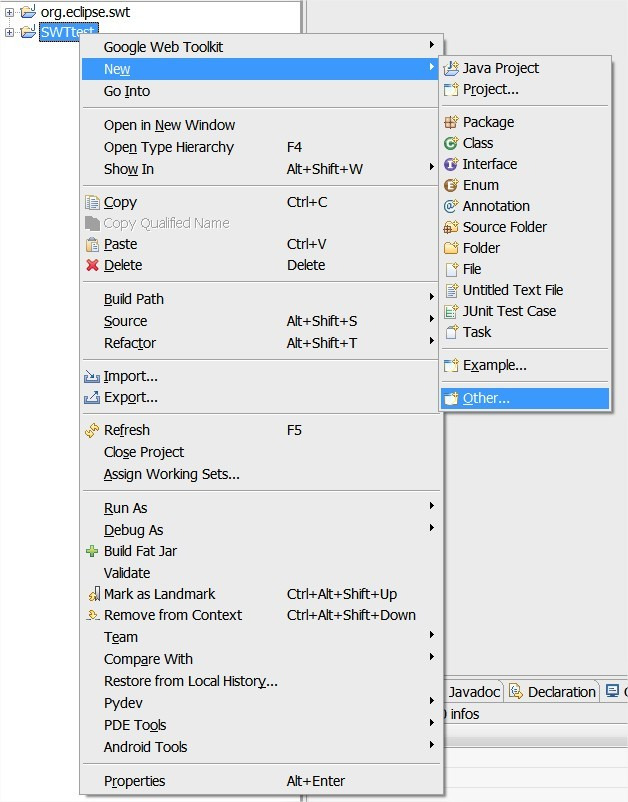Click the Package icon
This screenshot has width=628, height=802.
click(451, 122)
